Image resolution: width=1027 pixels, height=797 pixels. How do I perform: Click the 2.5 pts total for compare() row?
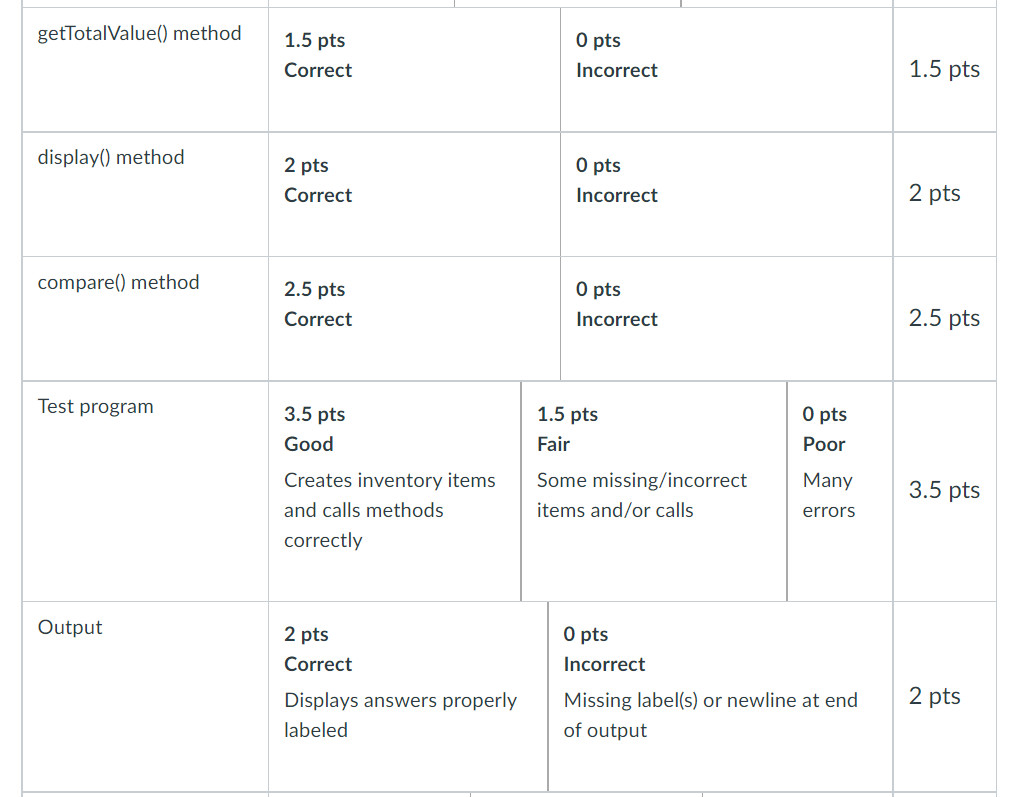click(x=944, y=318)
